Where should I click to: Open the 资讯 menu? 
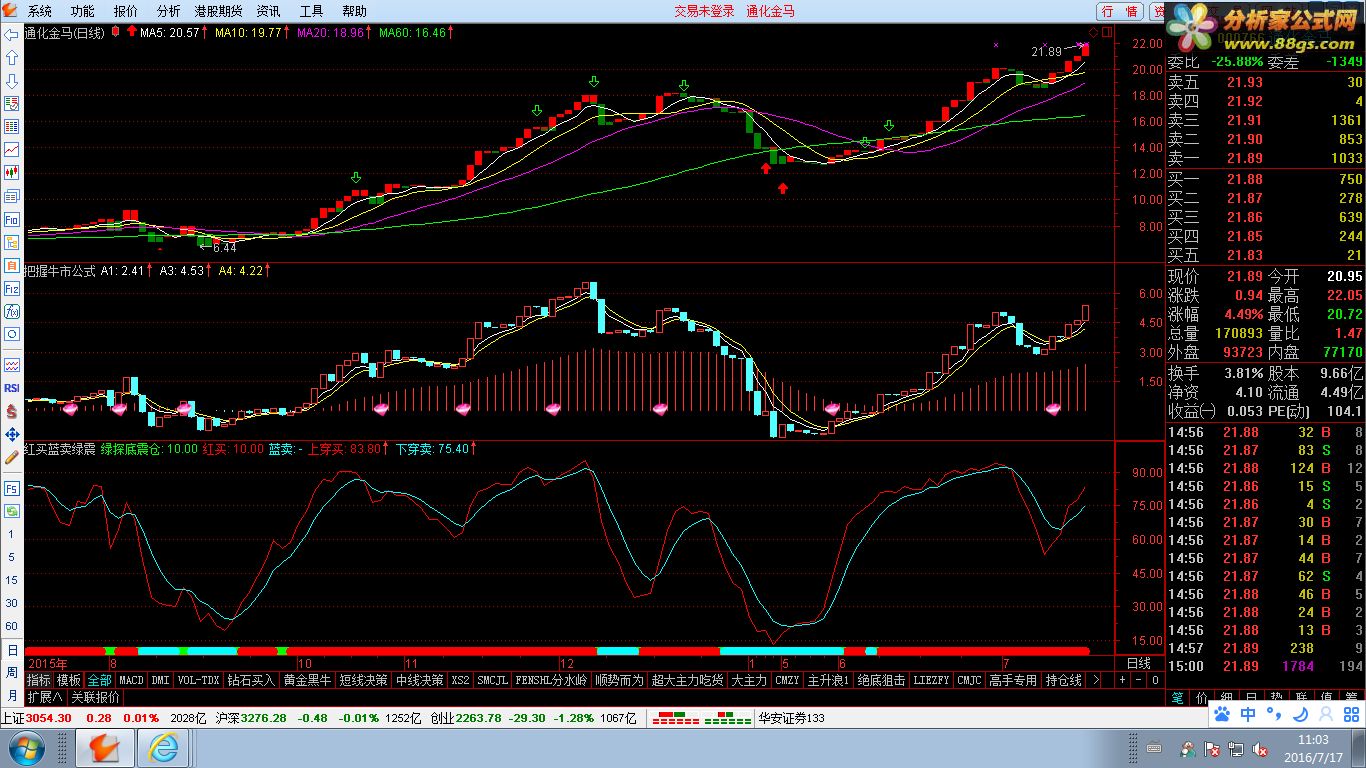pyautogui.click(x=268, y=11)
